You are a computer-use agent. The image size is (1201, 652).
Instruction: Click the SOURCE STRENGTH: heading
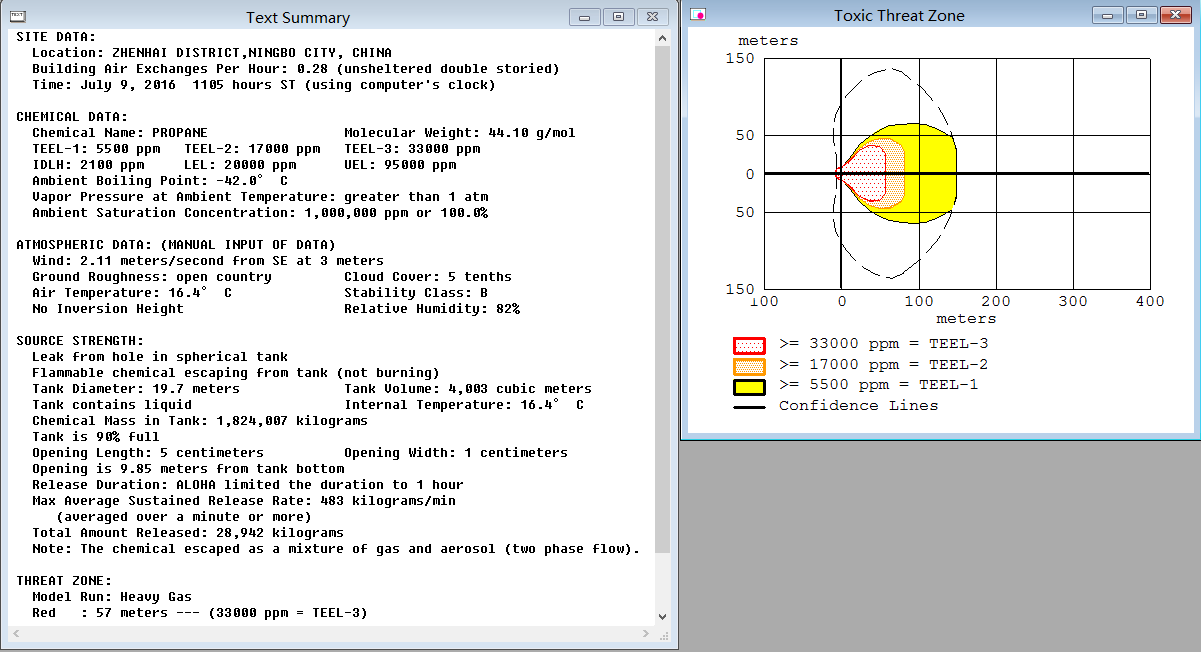click(x=80, y=341)
